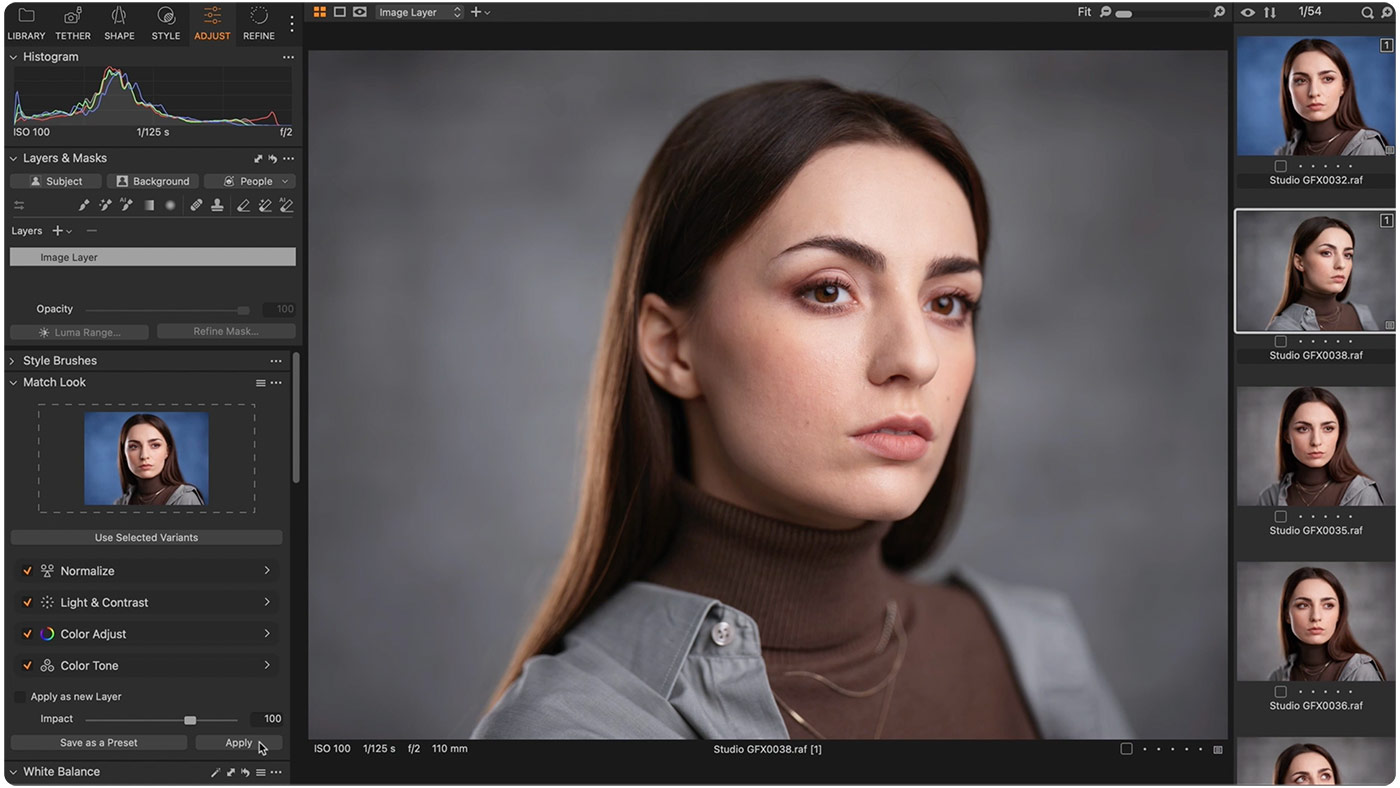Open Match Look presets list icon
This screenshot has width=1400, height=788.
pyautogui.click(x=261, y=383)
